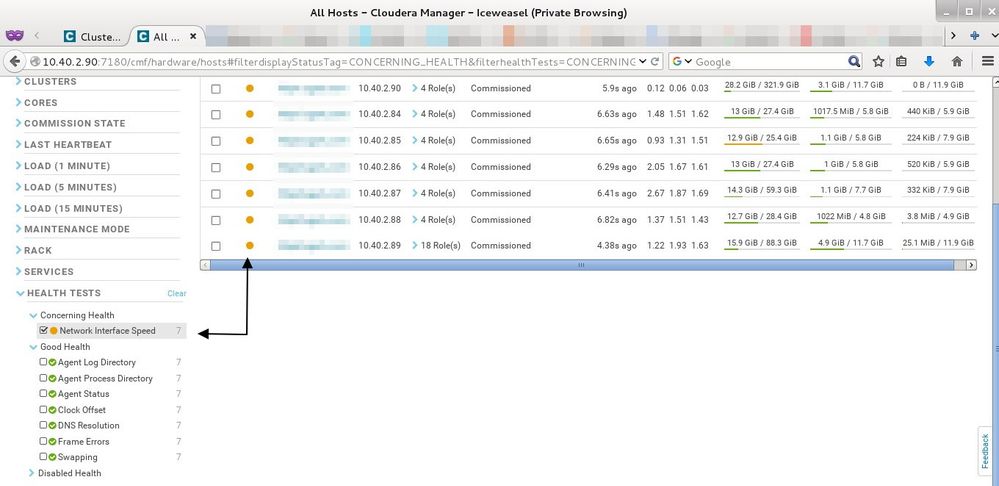Bookmark this page with the star icon
The height and width of the screenshot is (486, 999).
click(x=878, y=62)
